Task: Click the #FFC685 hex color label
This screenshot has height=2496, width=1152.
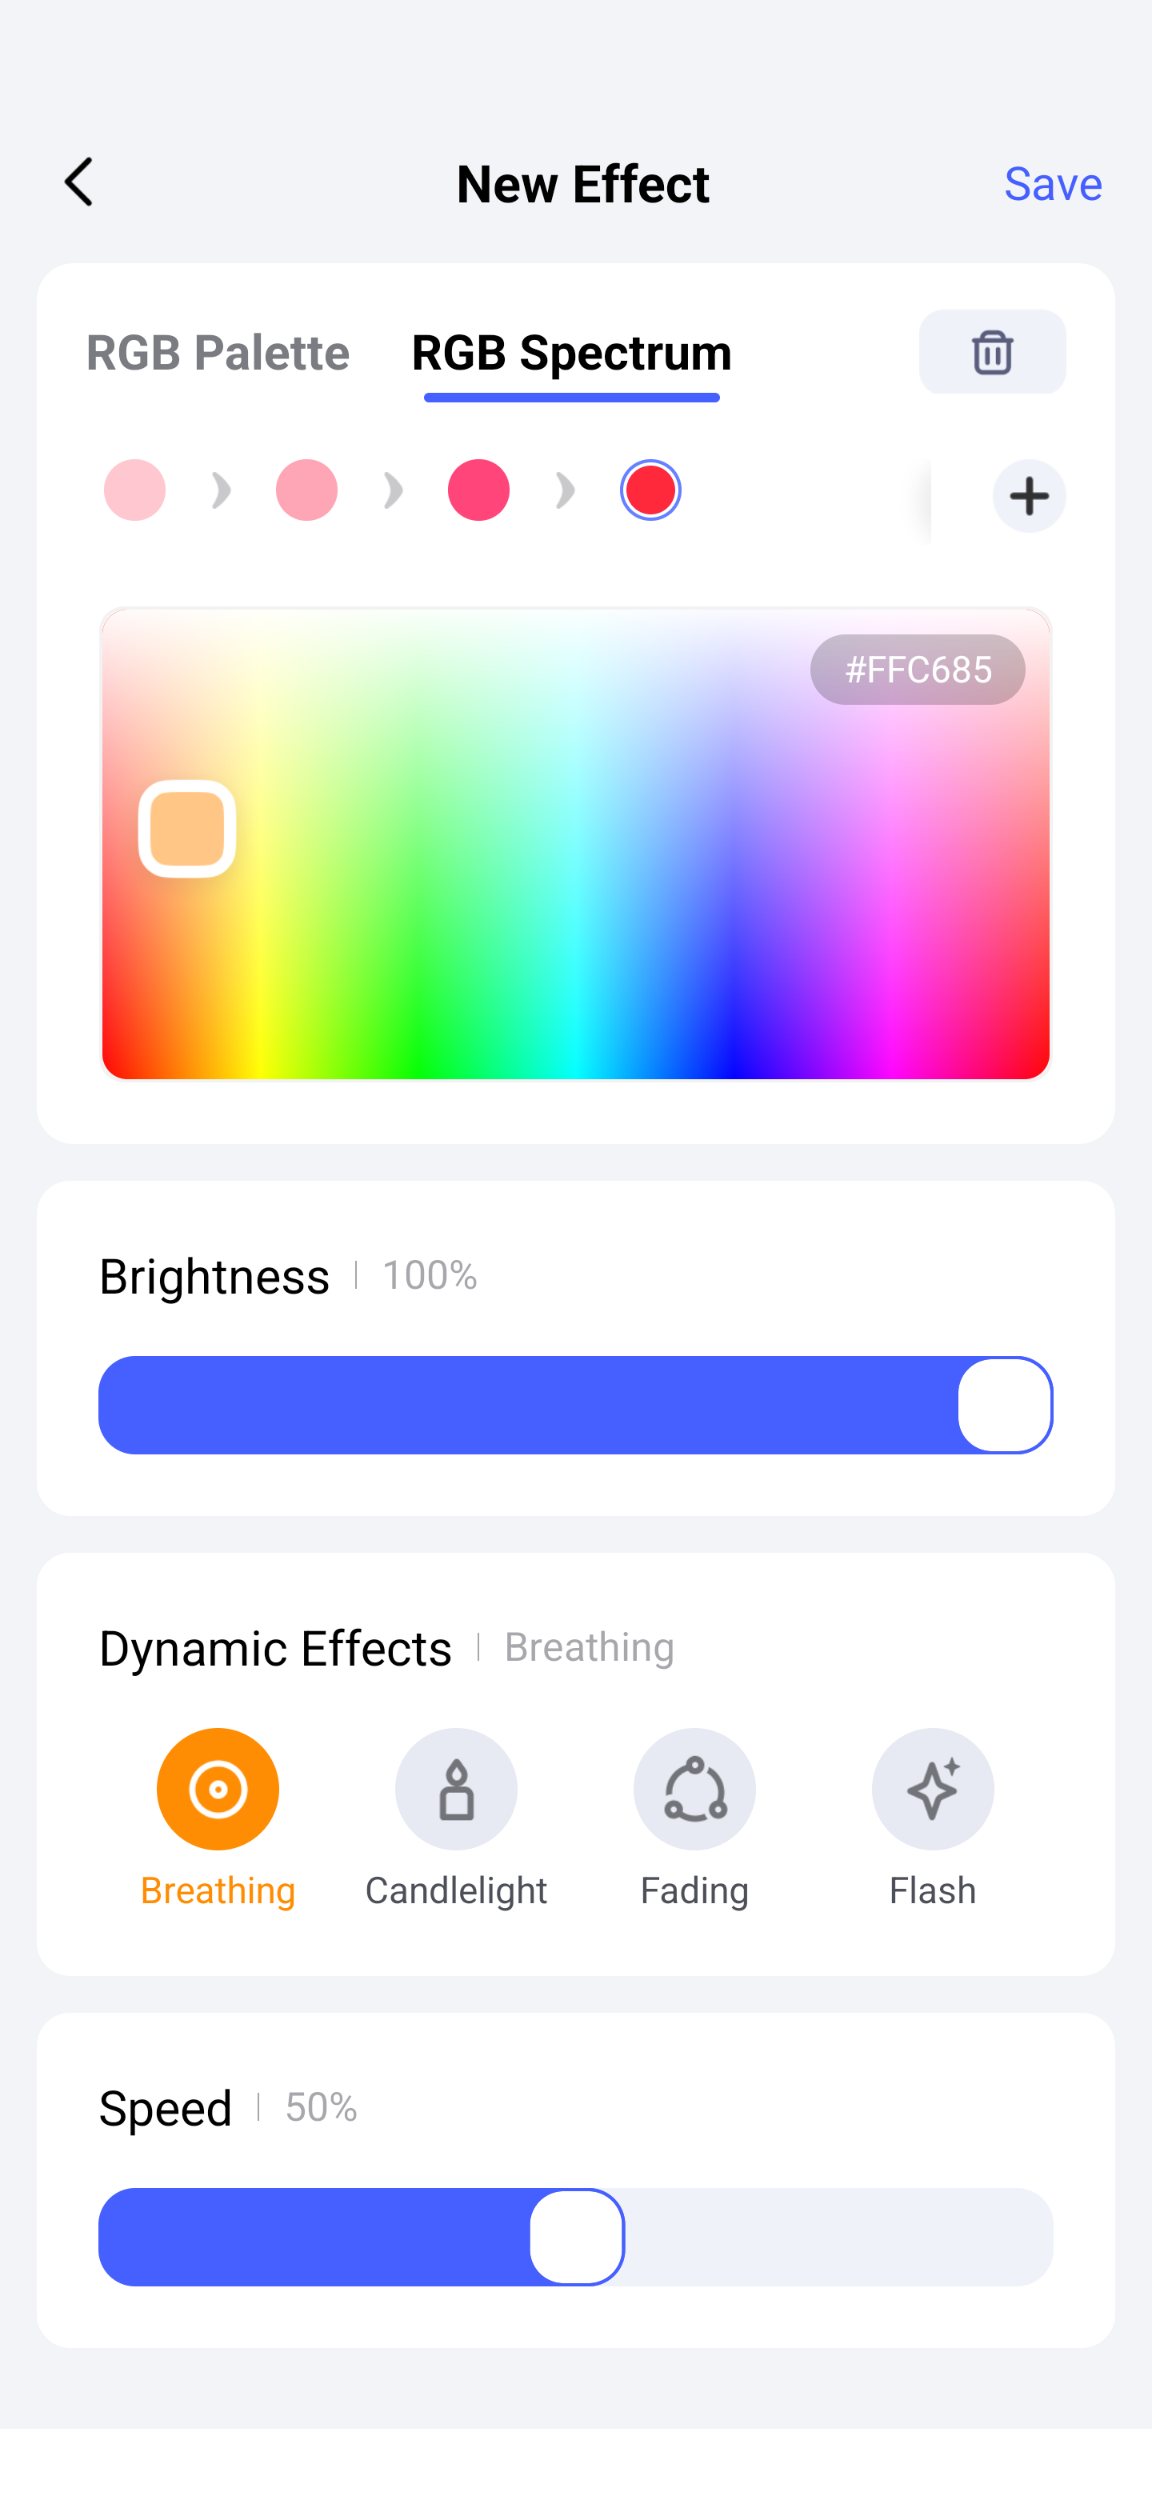Action: click(917, 670)
